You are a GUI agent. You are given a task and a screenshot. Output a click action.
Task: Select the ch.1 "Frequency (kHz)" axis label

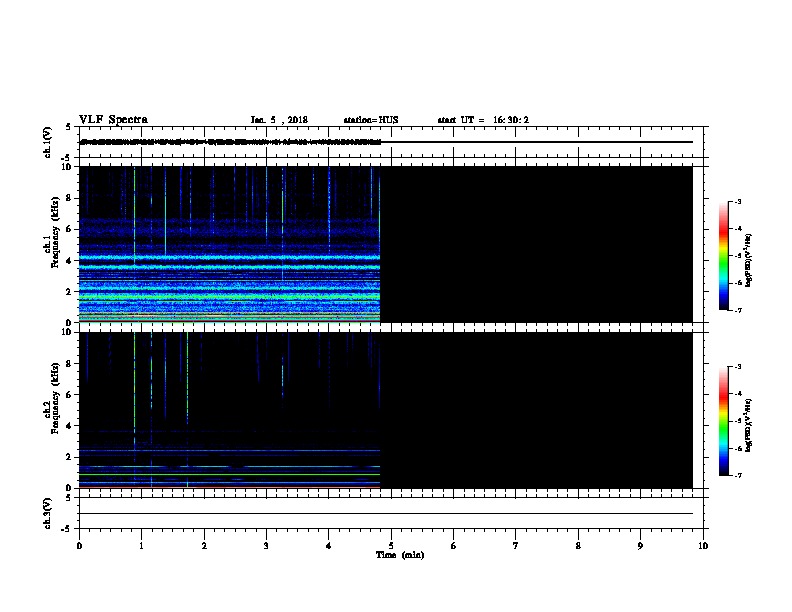coord(56,233)
